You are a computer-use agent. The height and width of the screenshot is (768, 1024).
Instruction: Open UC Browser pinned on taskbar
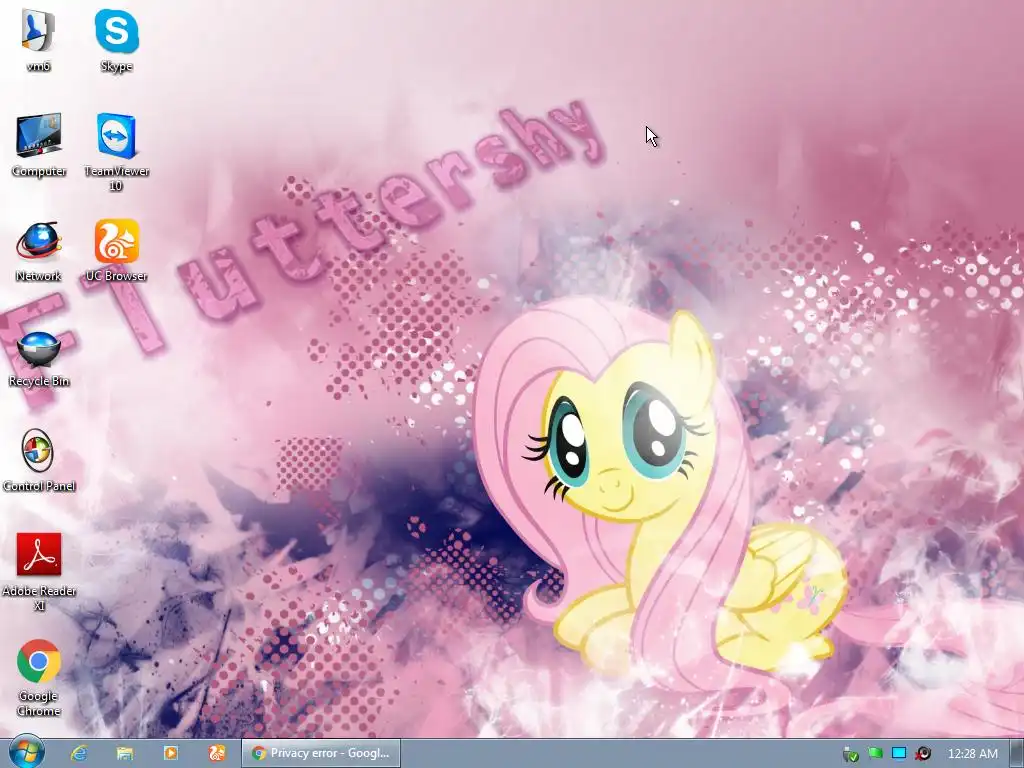click(x=217, y=754)
